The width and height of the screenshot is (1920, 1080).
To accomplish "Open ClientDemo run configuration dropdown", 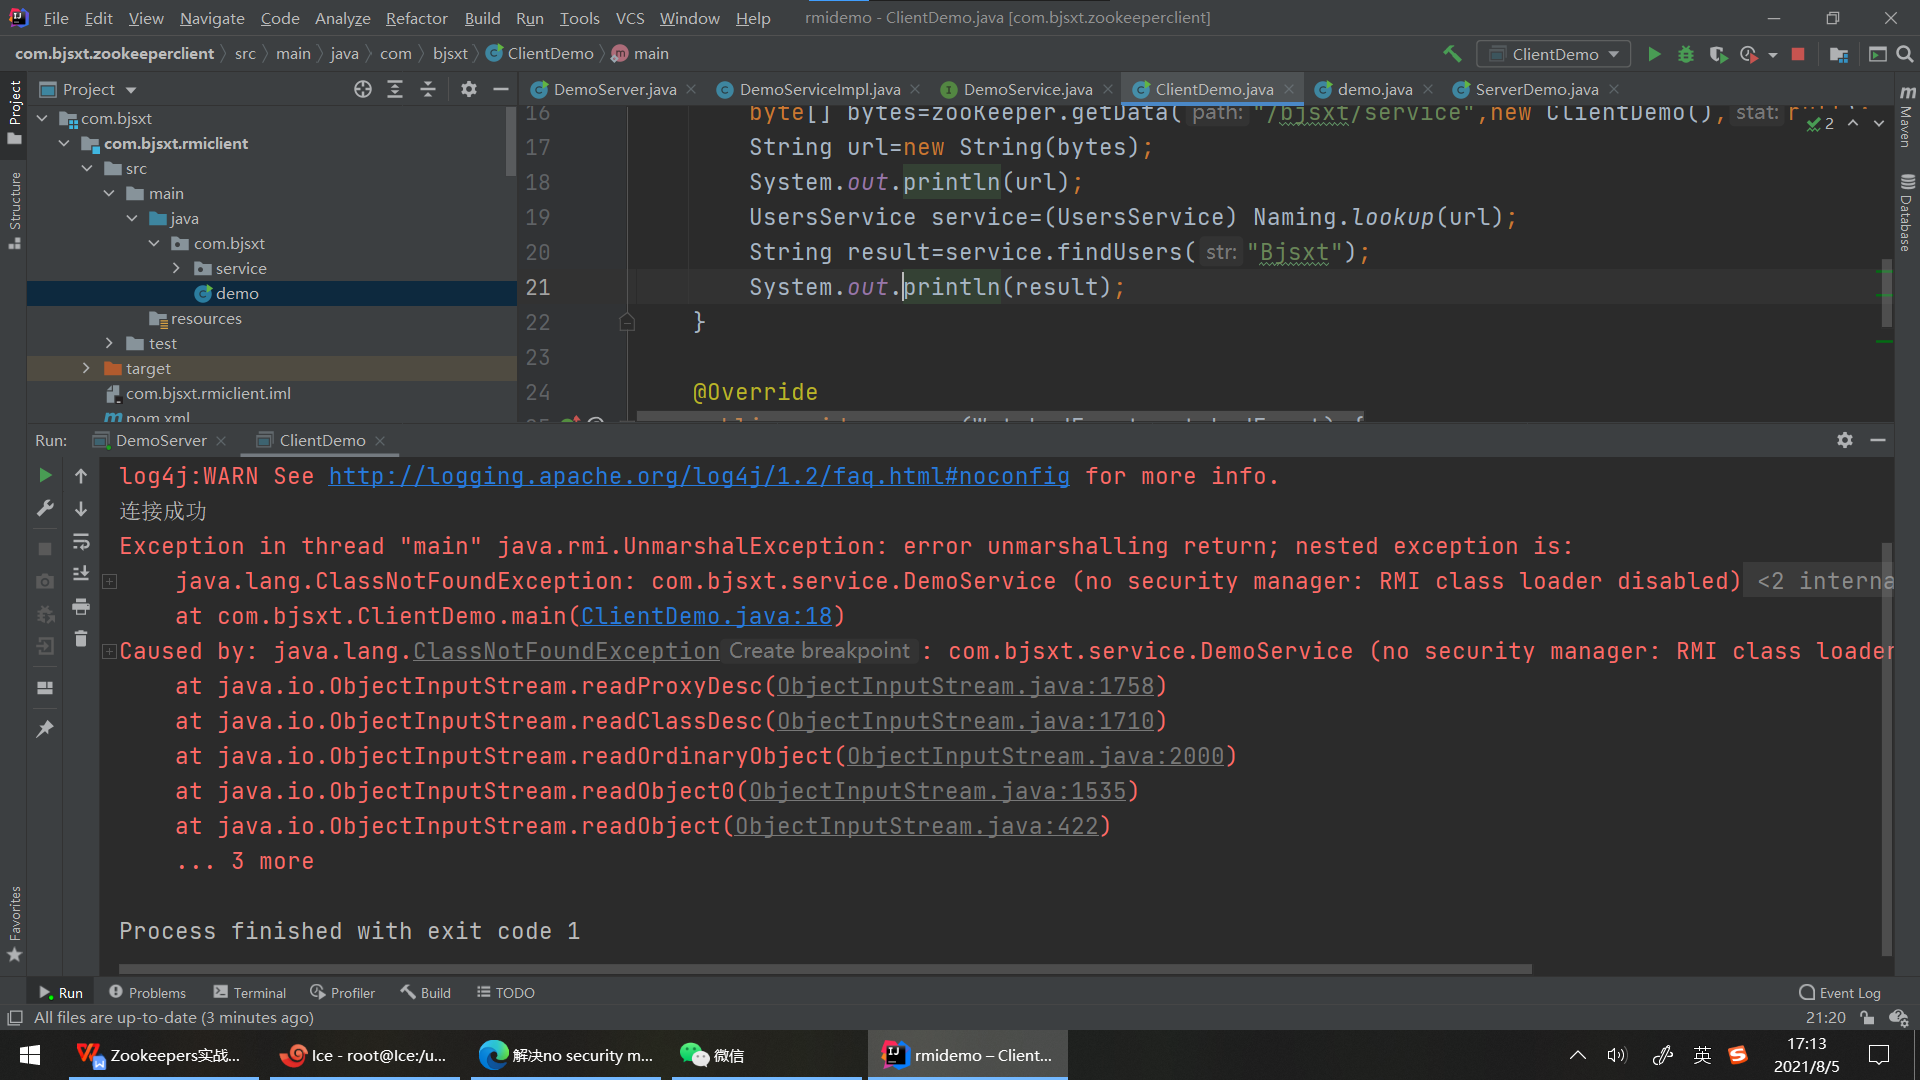I will pyautogui.click(x=1555, y=54).
